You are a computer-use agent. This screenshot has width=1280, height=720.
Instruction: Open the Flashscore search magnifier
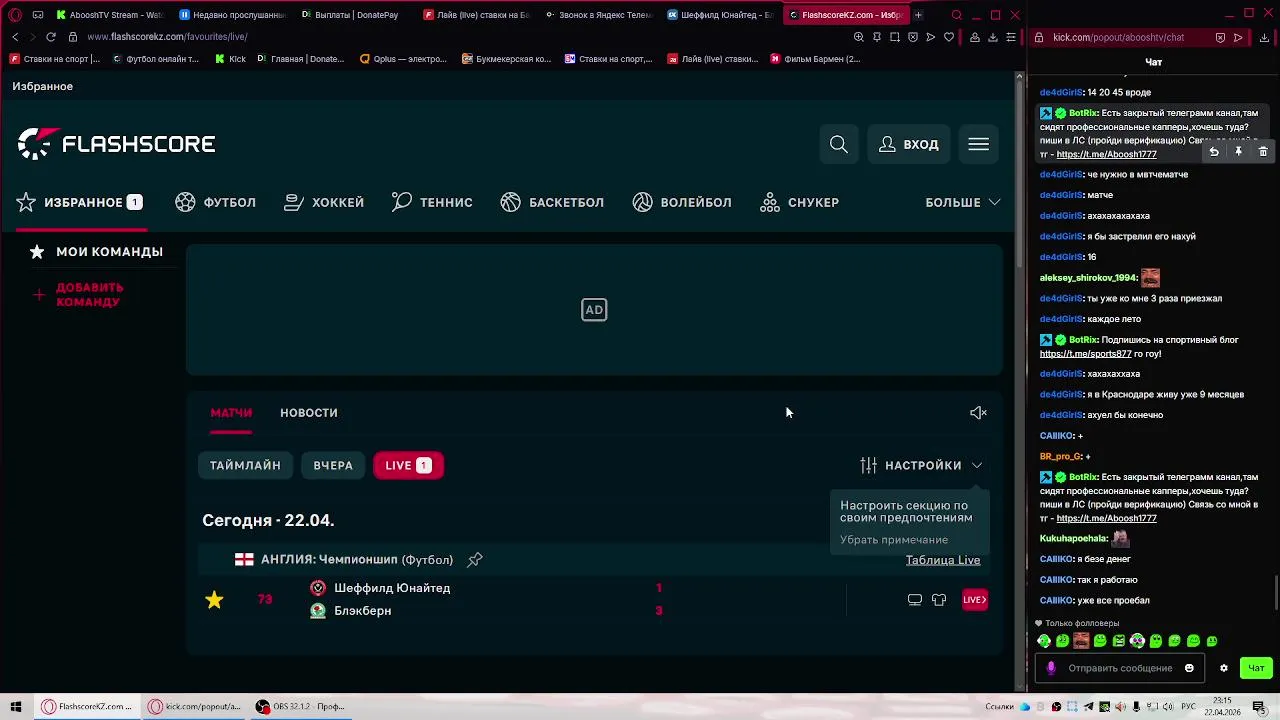(x=839, y=145)
